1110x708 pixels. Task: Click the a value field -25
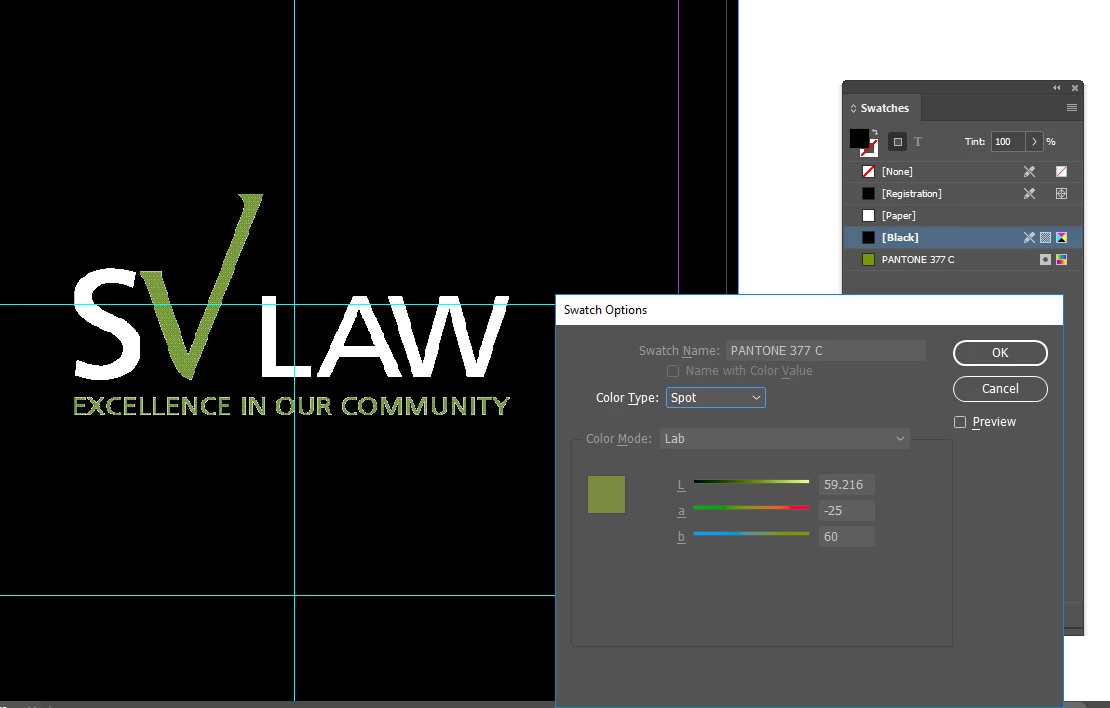846,510
